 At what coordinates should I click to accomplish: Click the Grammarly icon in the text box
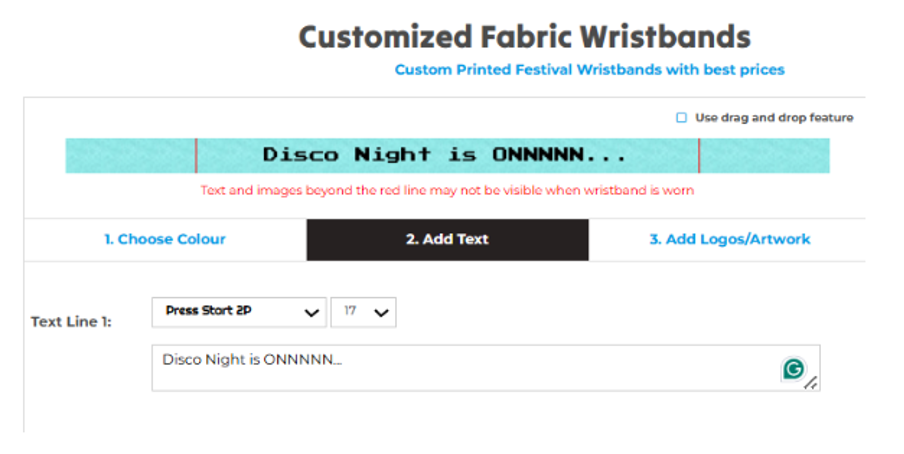[793, 369]
